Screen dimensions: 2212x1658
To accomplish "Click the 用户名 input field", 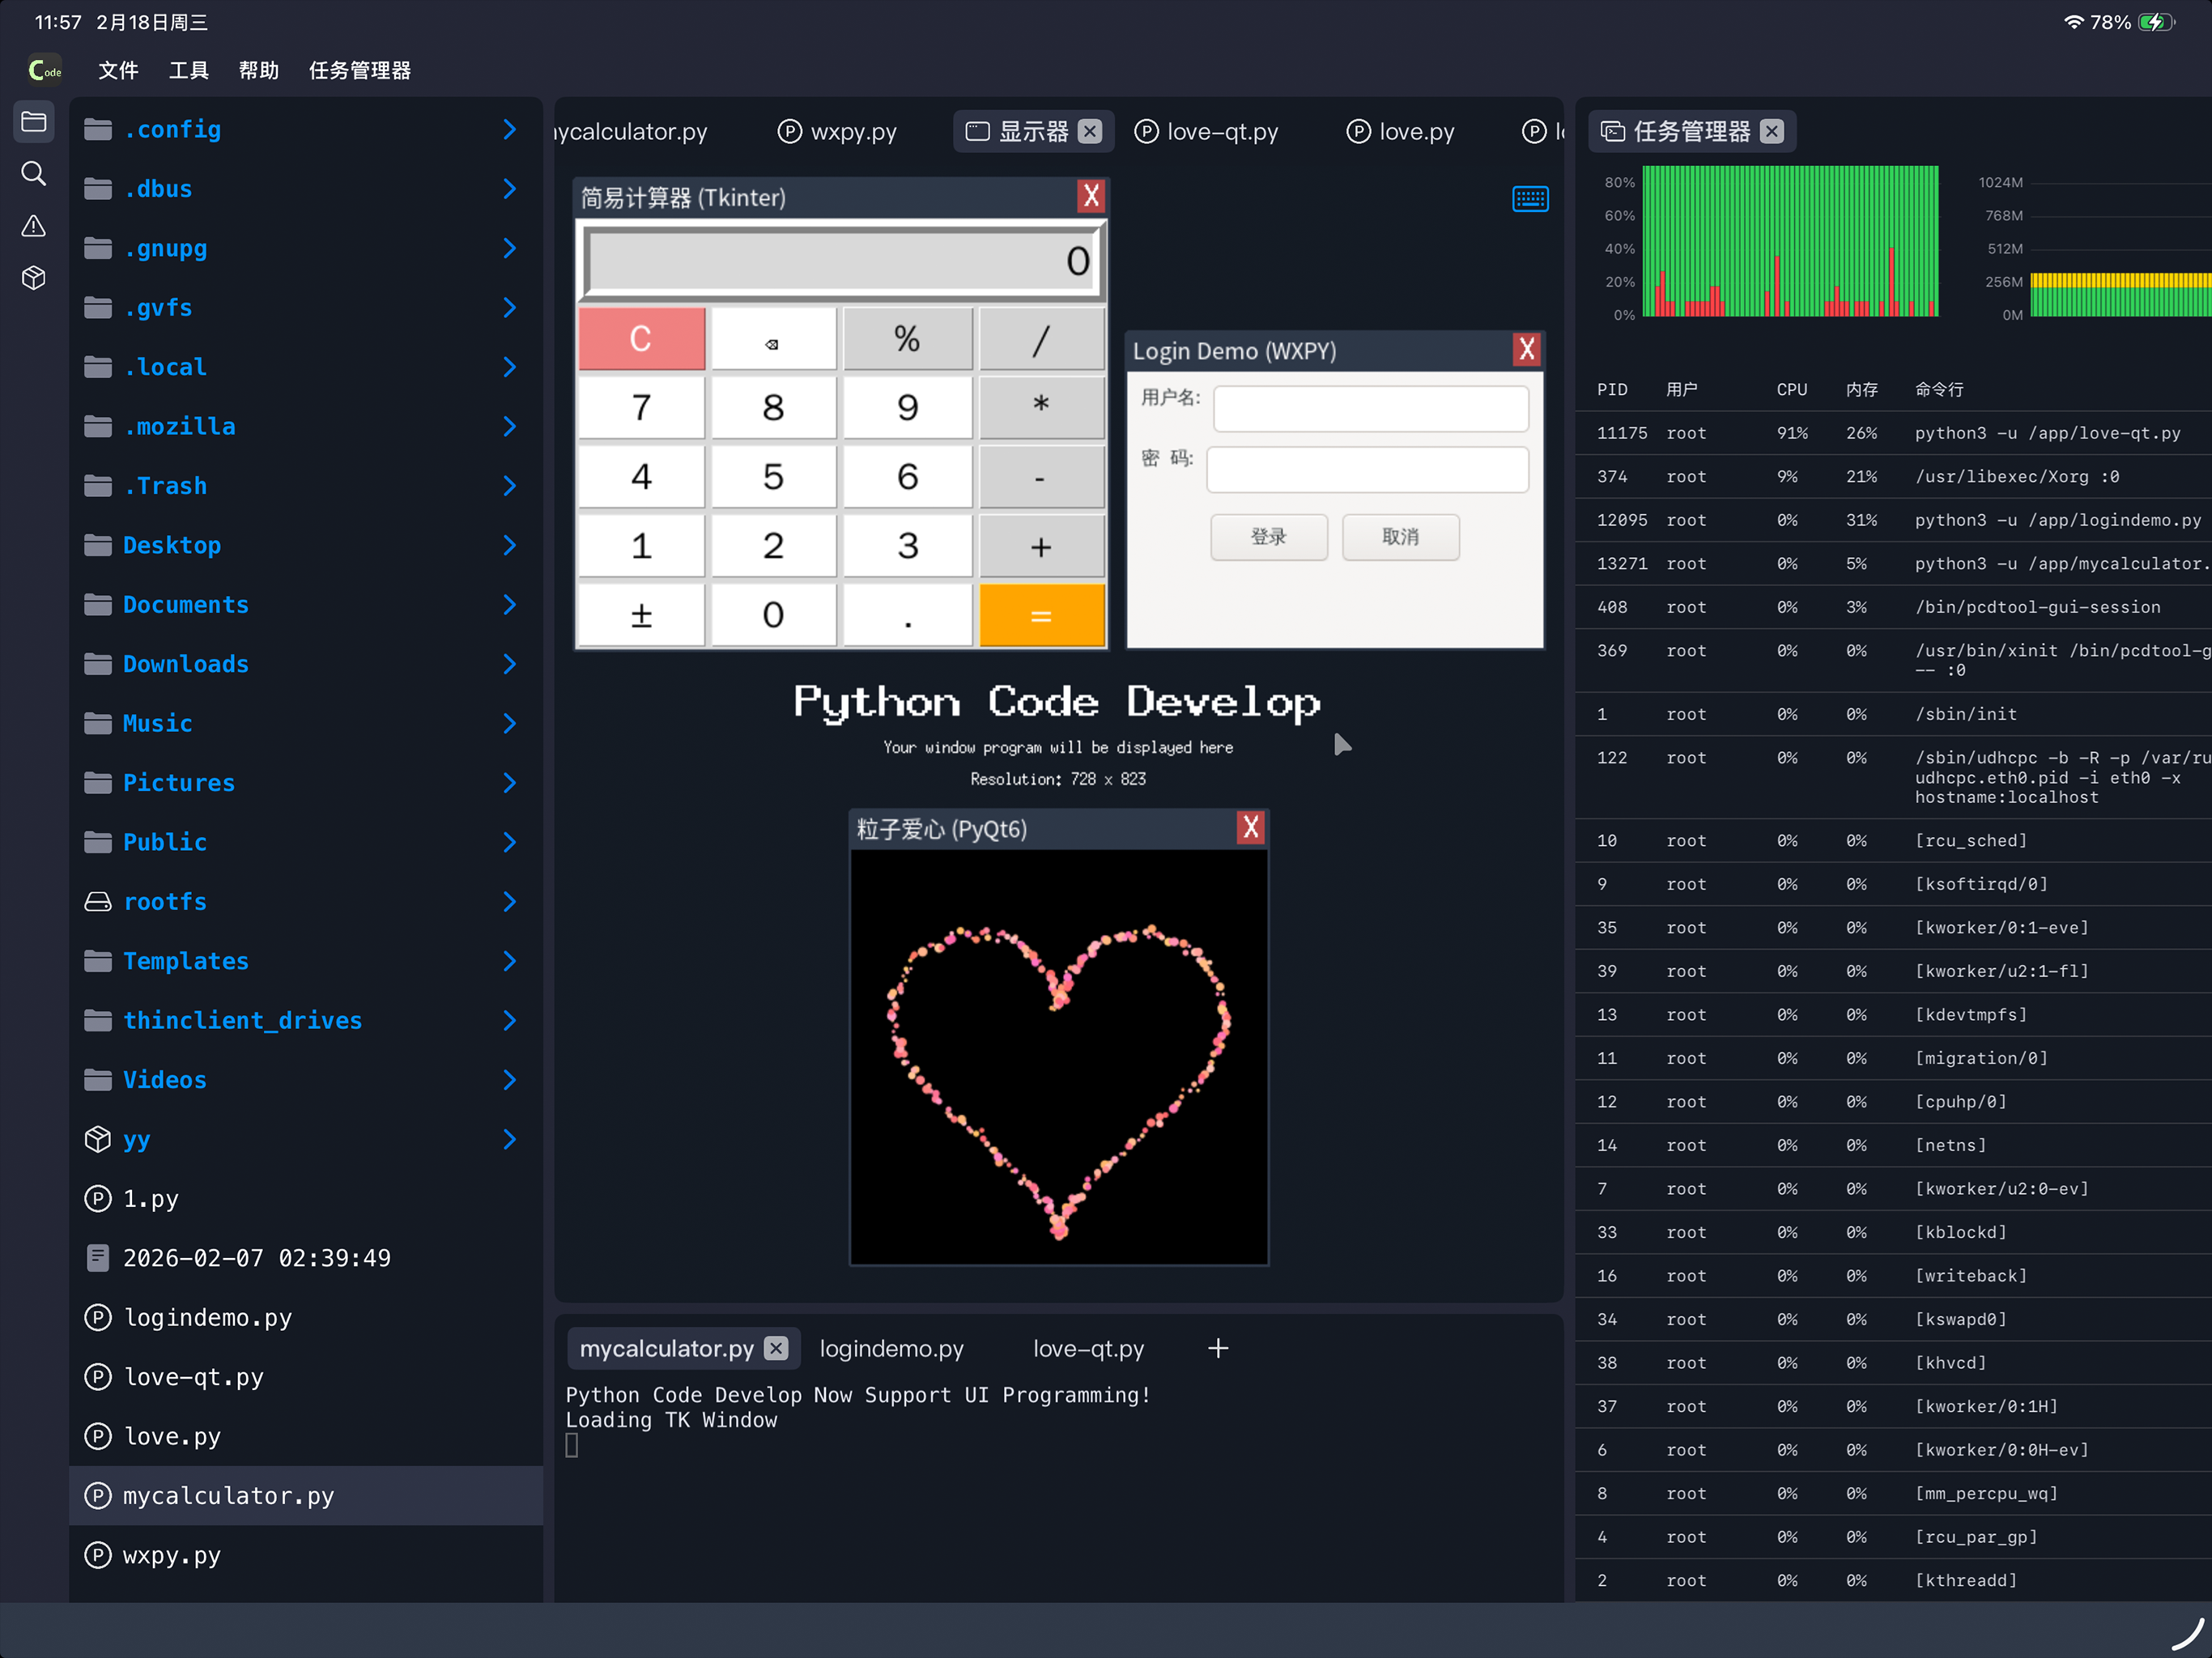I will tap(1370, 408).
